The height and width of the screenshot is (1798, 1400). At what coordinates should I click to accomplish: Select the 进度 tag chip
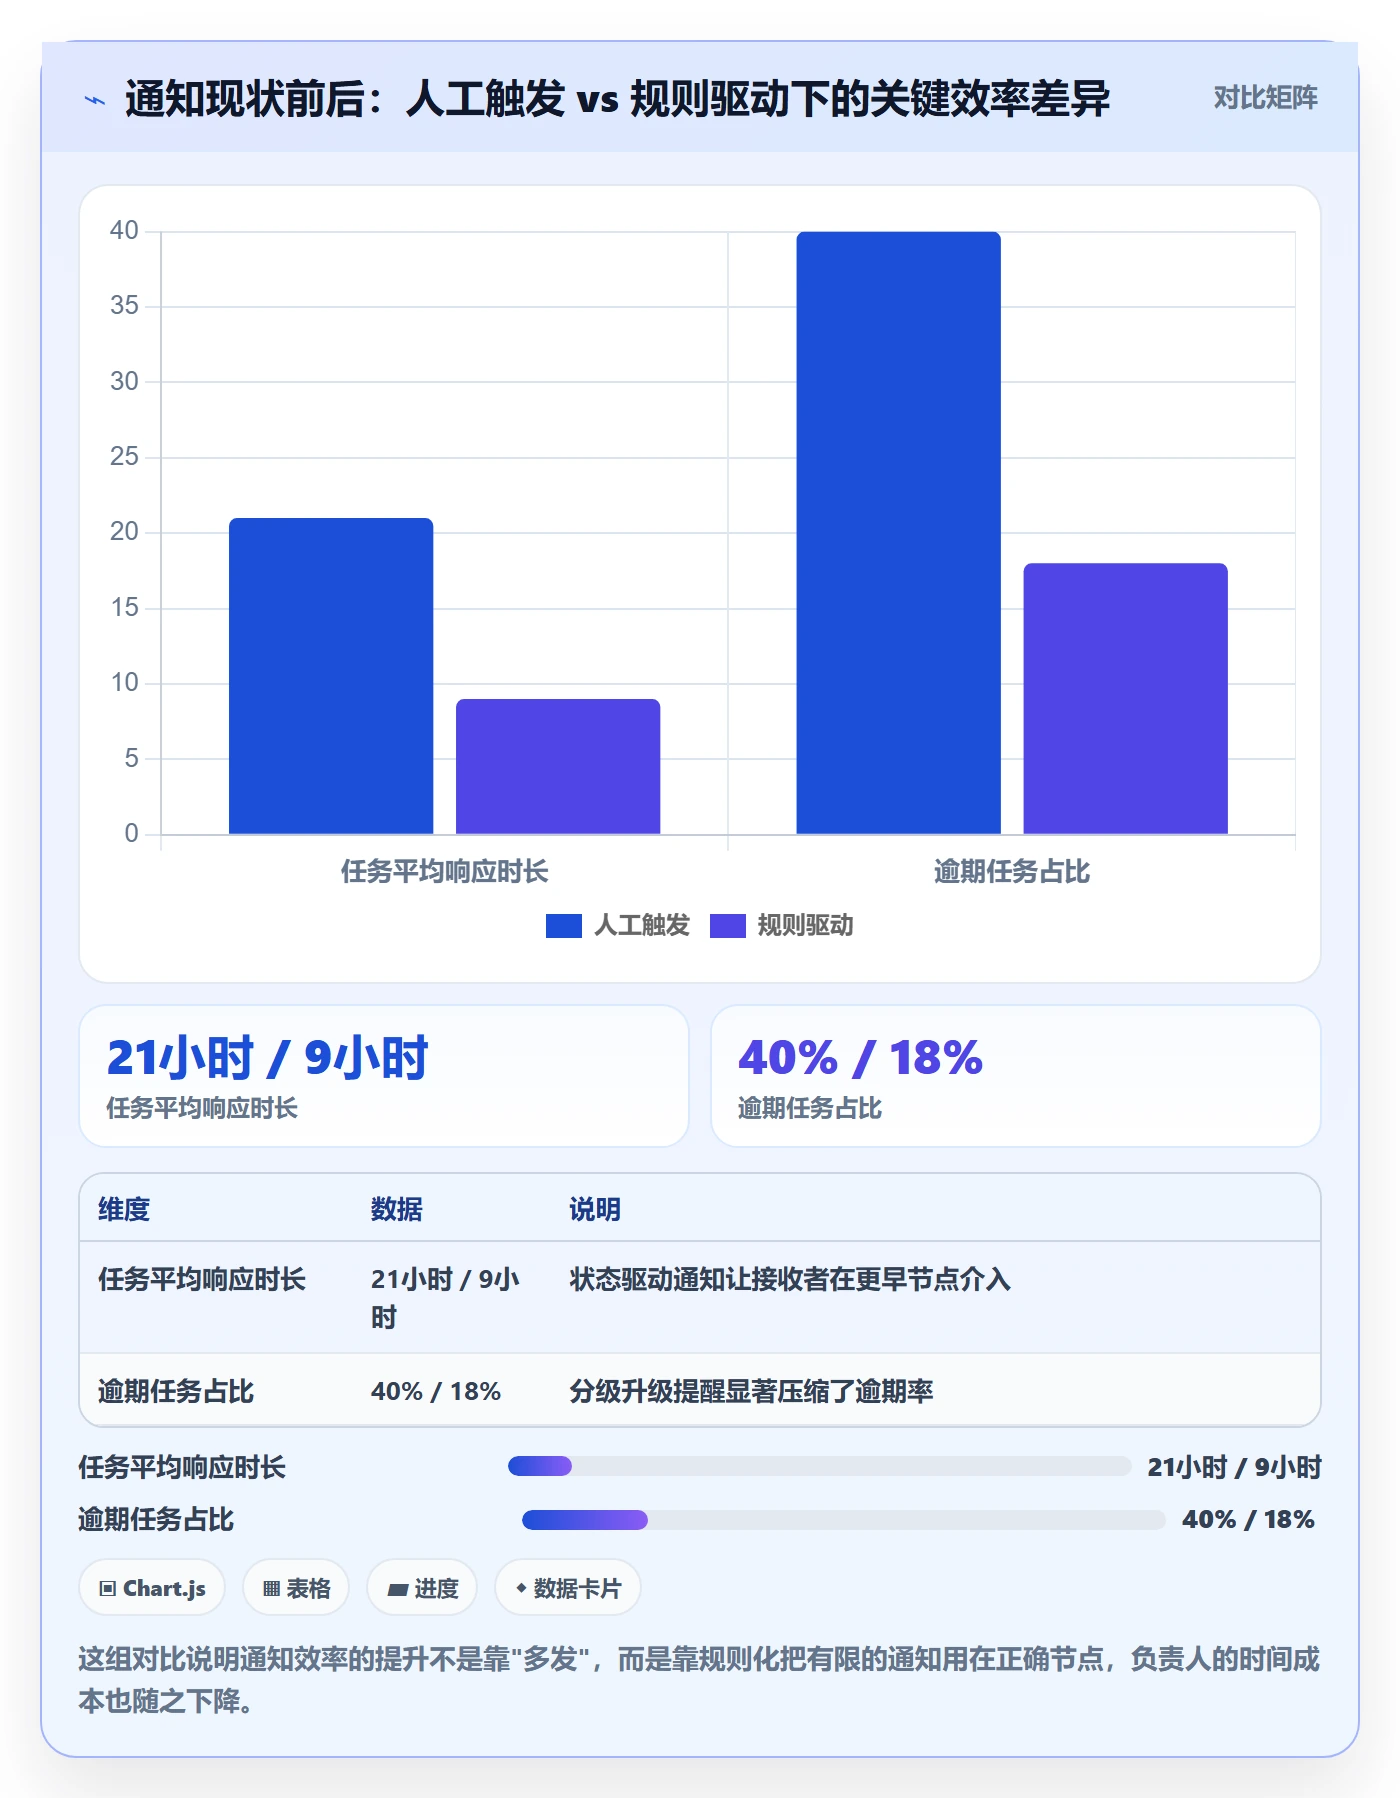pyautogui.click(x=422, y=1588)
